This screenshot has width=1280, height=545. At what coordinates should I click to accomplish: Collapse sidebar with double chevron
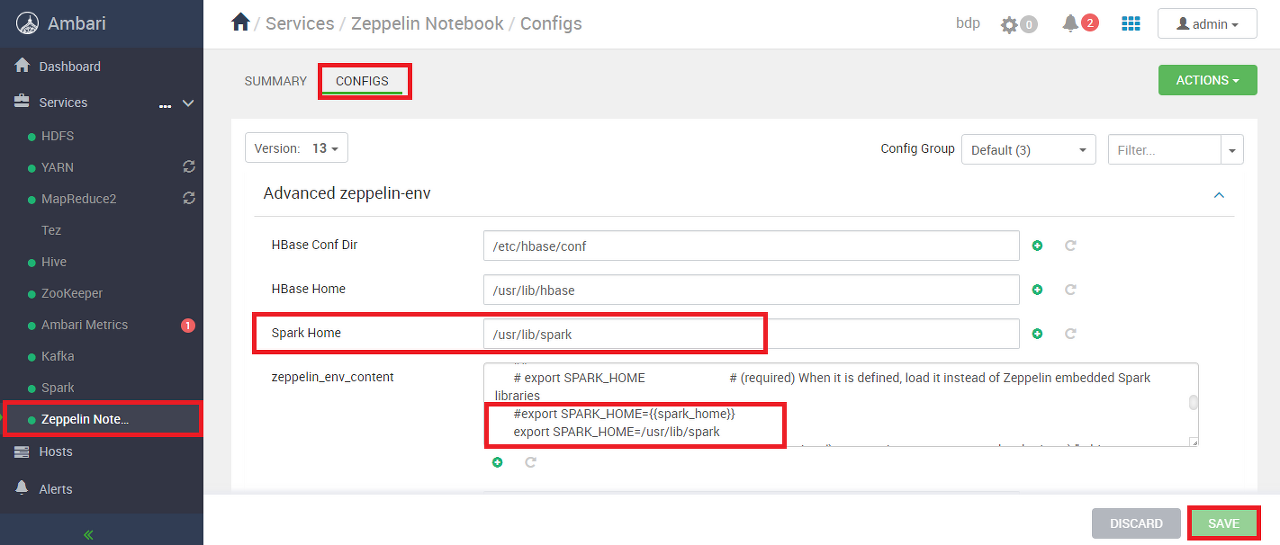(x=88, y=535)
